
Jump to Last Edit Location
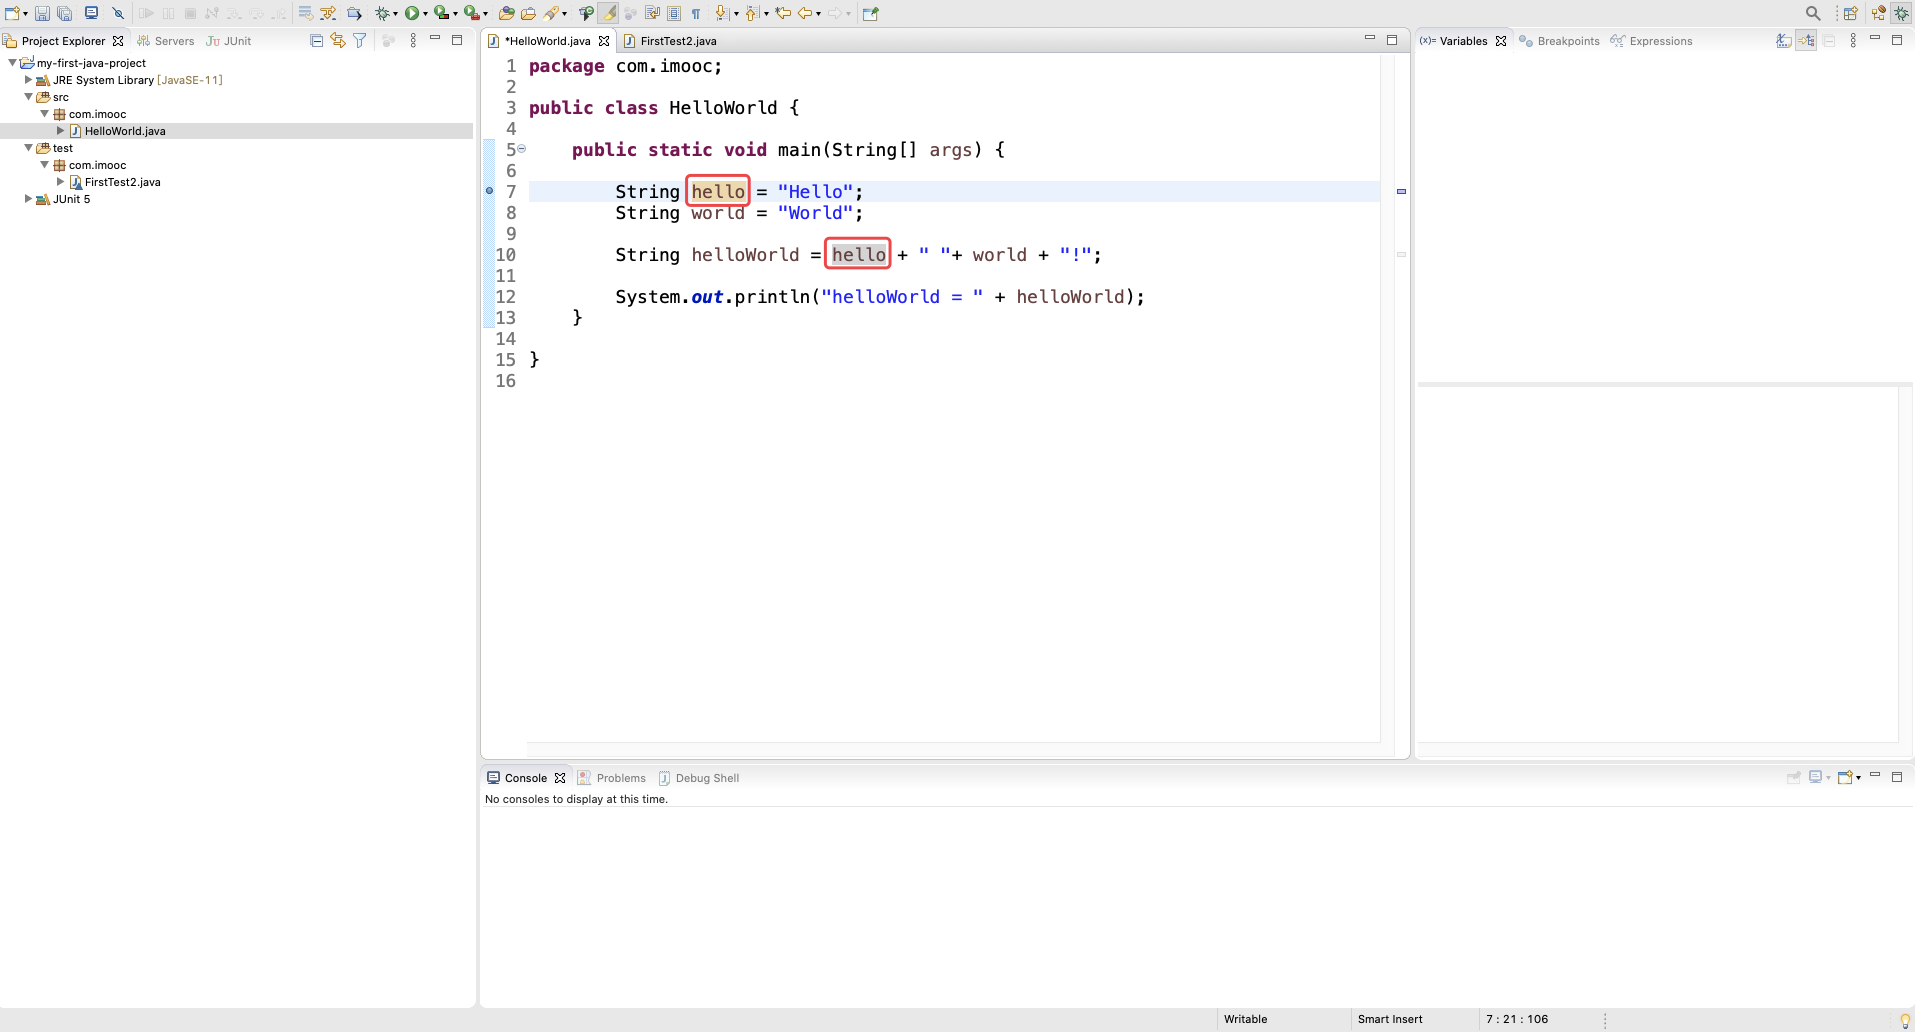point(783,13)
